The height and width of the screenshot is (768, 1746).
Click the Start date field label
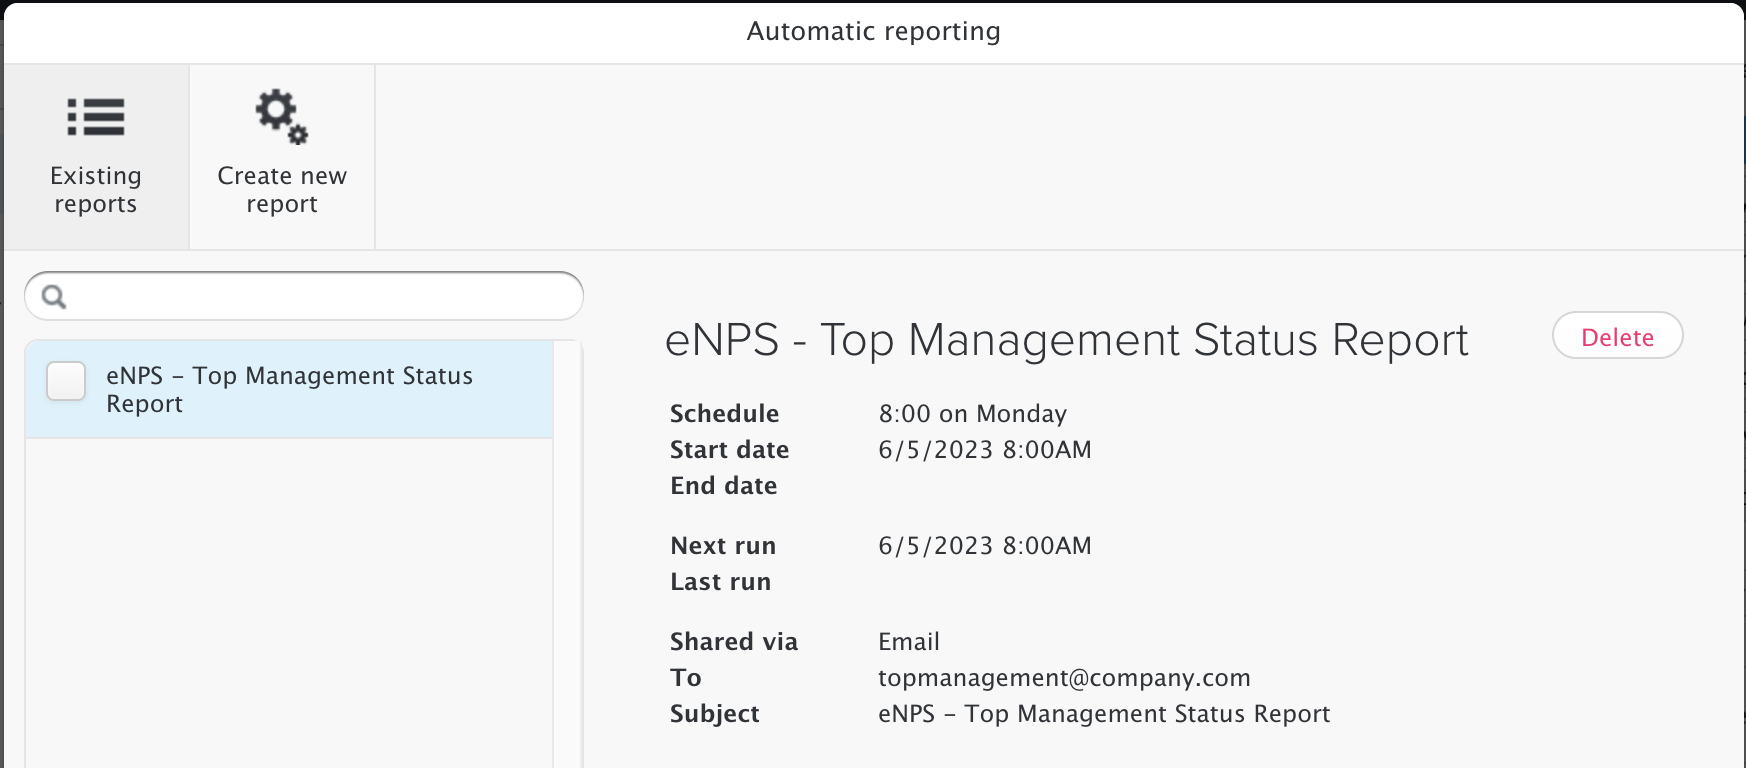point(729,450)
